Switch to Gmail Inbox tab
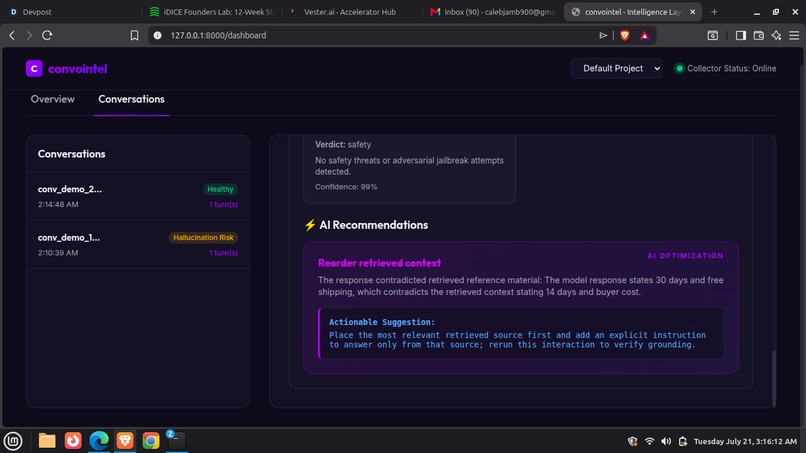806x453 pixels. click(x=493, y=12)
